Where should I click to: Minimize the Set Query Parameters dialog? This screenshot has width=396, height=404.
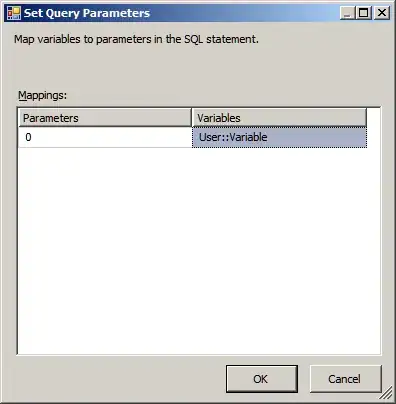tap(347, 13)
